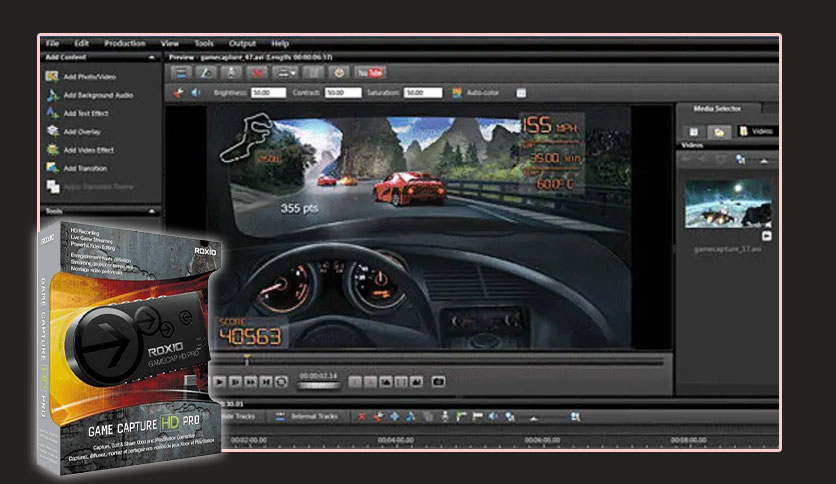Click the second preview toolbar icon

tap(206, 72)
